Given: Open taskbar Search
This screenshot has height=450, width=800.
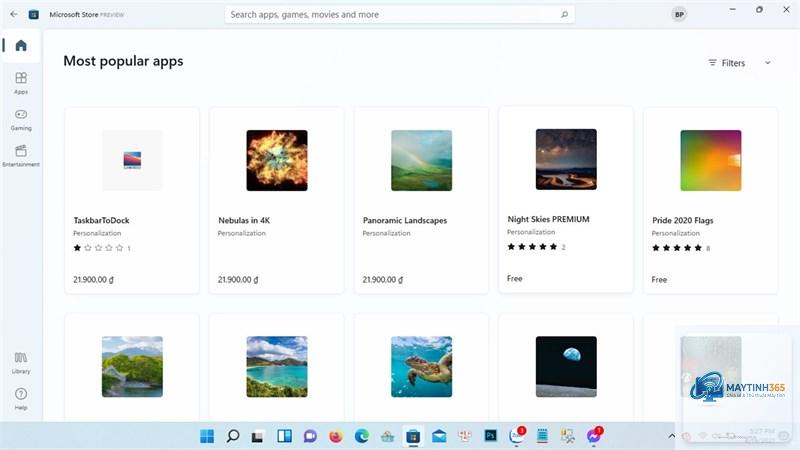Looking at the screenshot, I should point(233,436).
